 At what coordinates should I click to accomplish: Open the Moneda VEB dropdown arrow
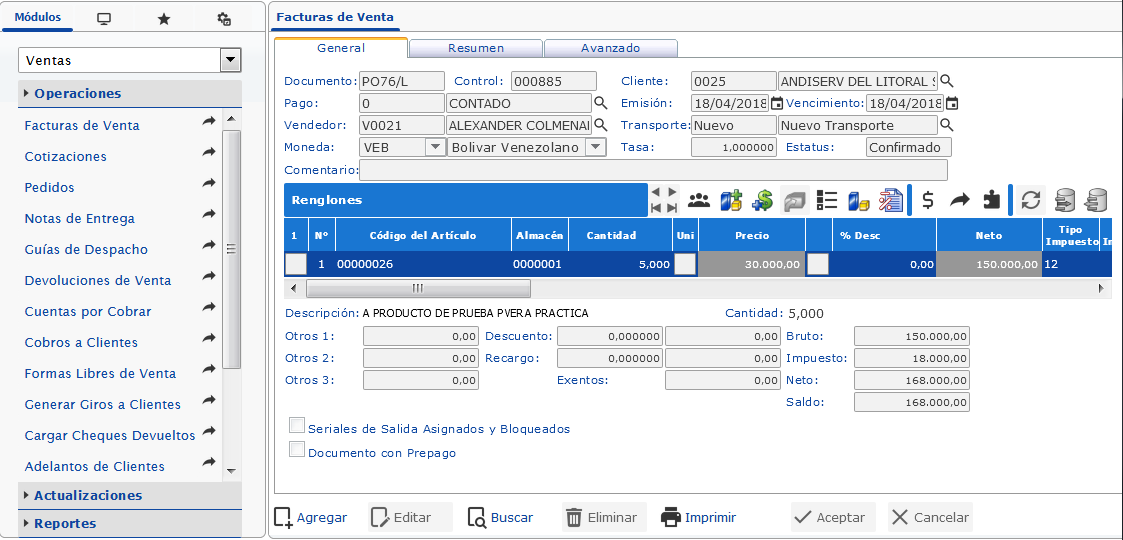(x=435, y=147)
